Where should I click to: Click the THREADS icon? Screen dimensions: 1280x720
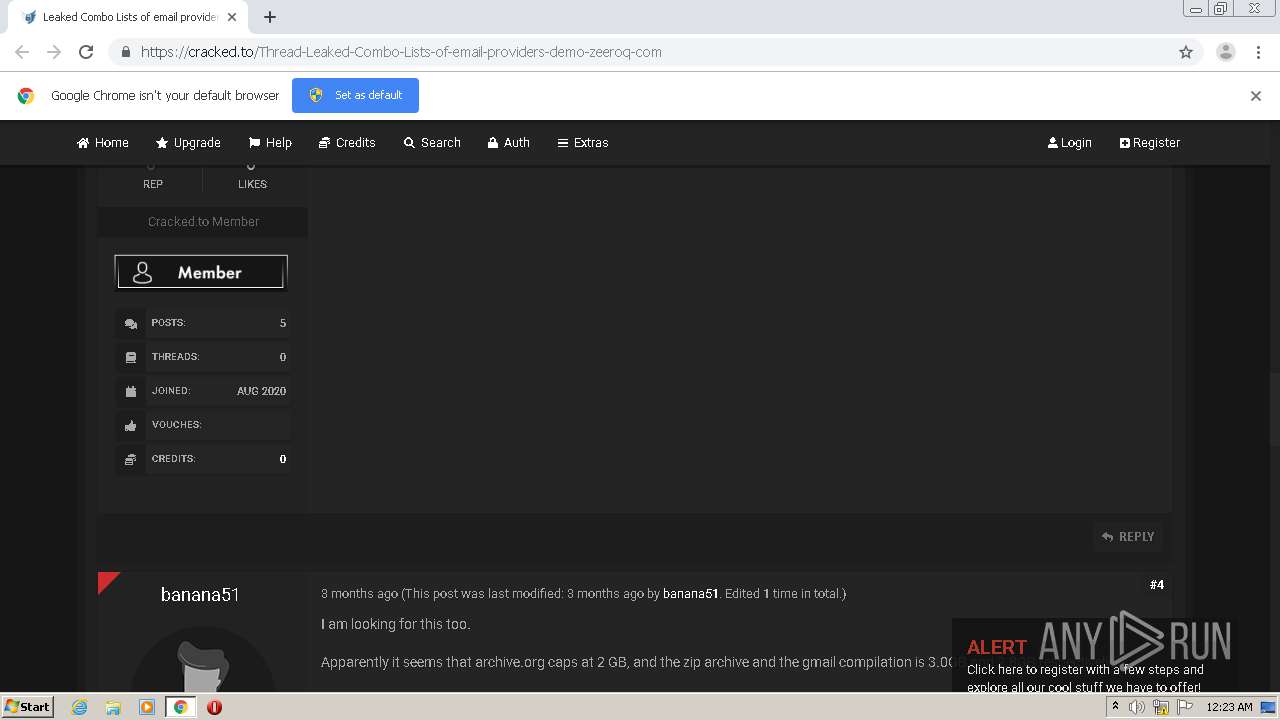click(x=131, y=357)
